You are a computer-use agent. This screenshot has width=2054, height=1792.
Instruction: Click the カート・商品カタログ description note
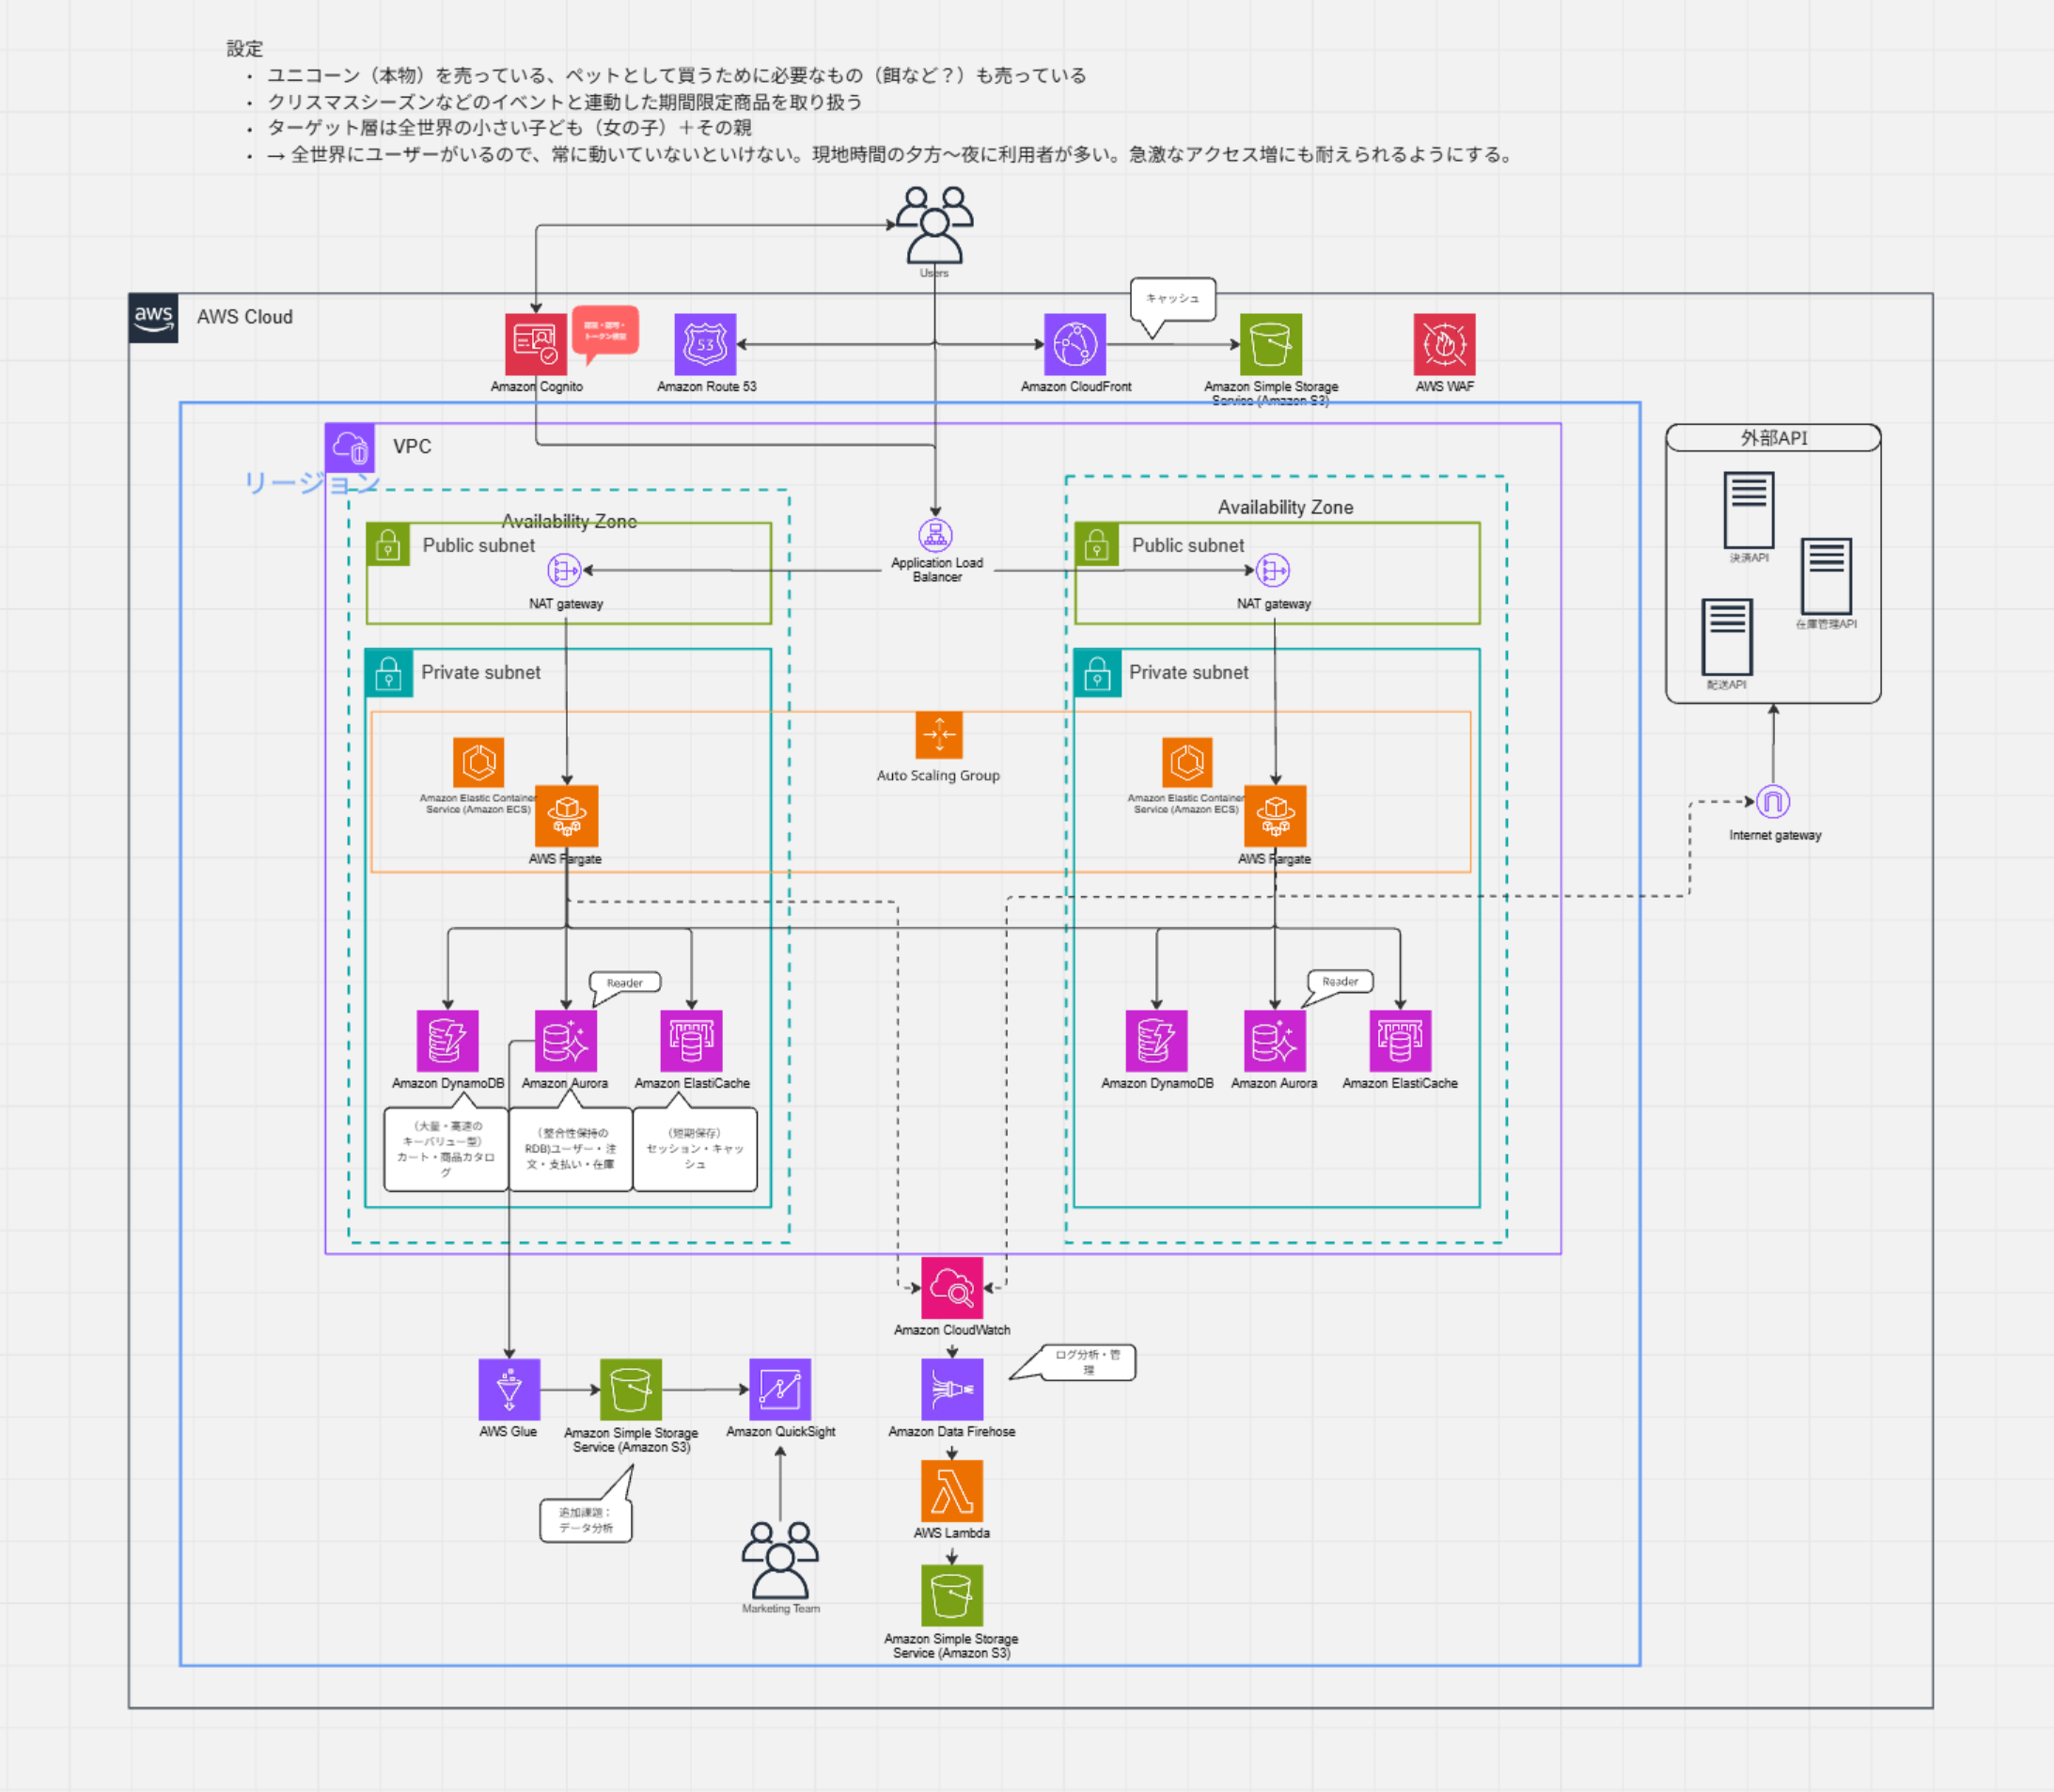[x=446, y=1149]
